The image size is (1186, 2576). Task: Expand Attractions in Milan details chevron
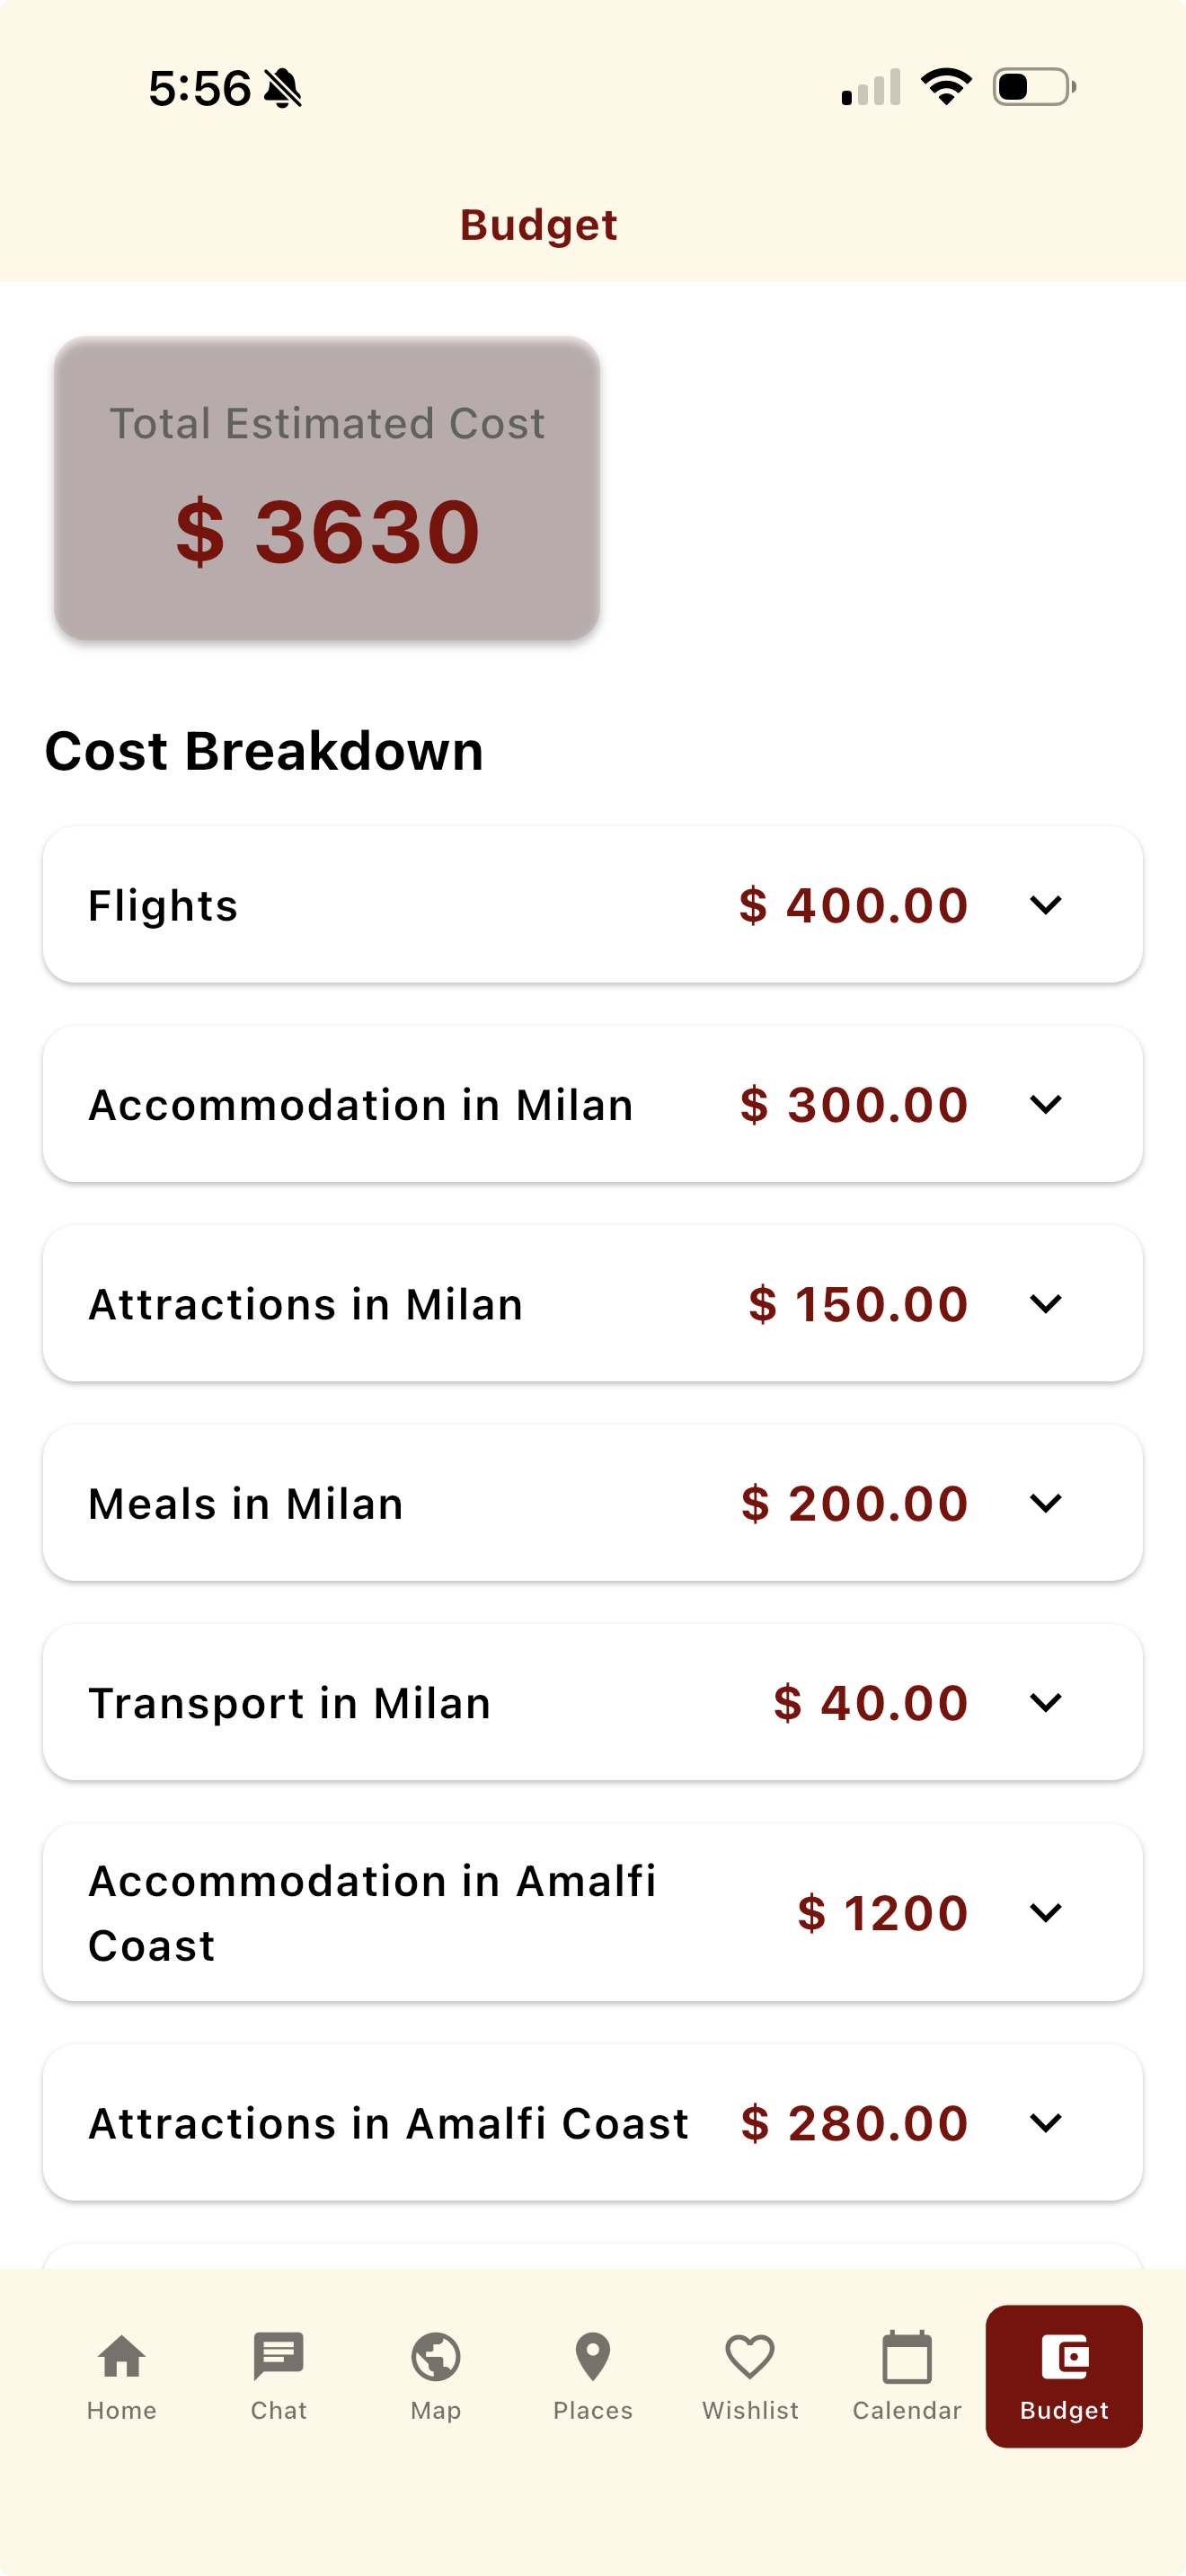pyautogui.click(x=1045, y=1304)
